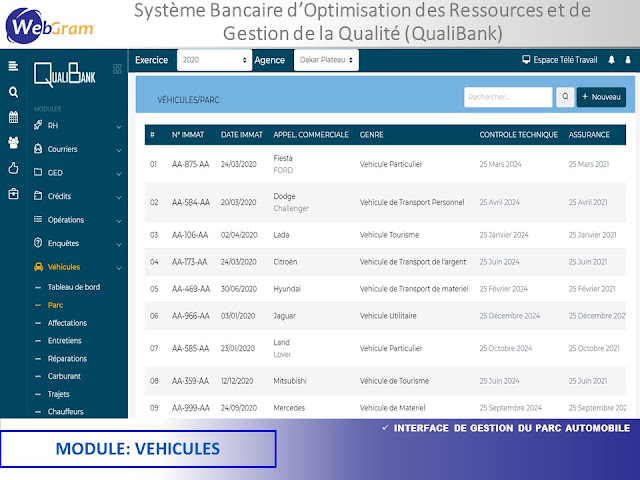Expand the GED module chevron
Viewport: 640px width, 480px height.
tap(119, 174)
